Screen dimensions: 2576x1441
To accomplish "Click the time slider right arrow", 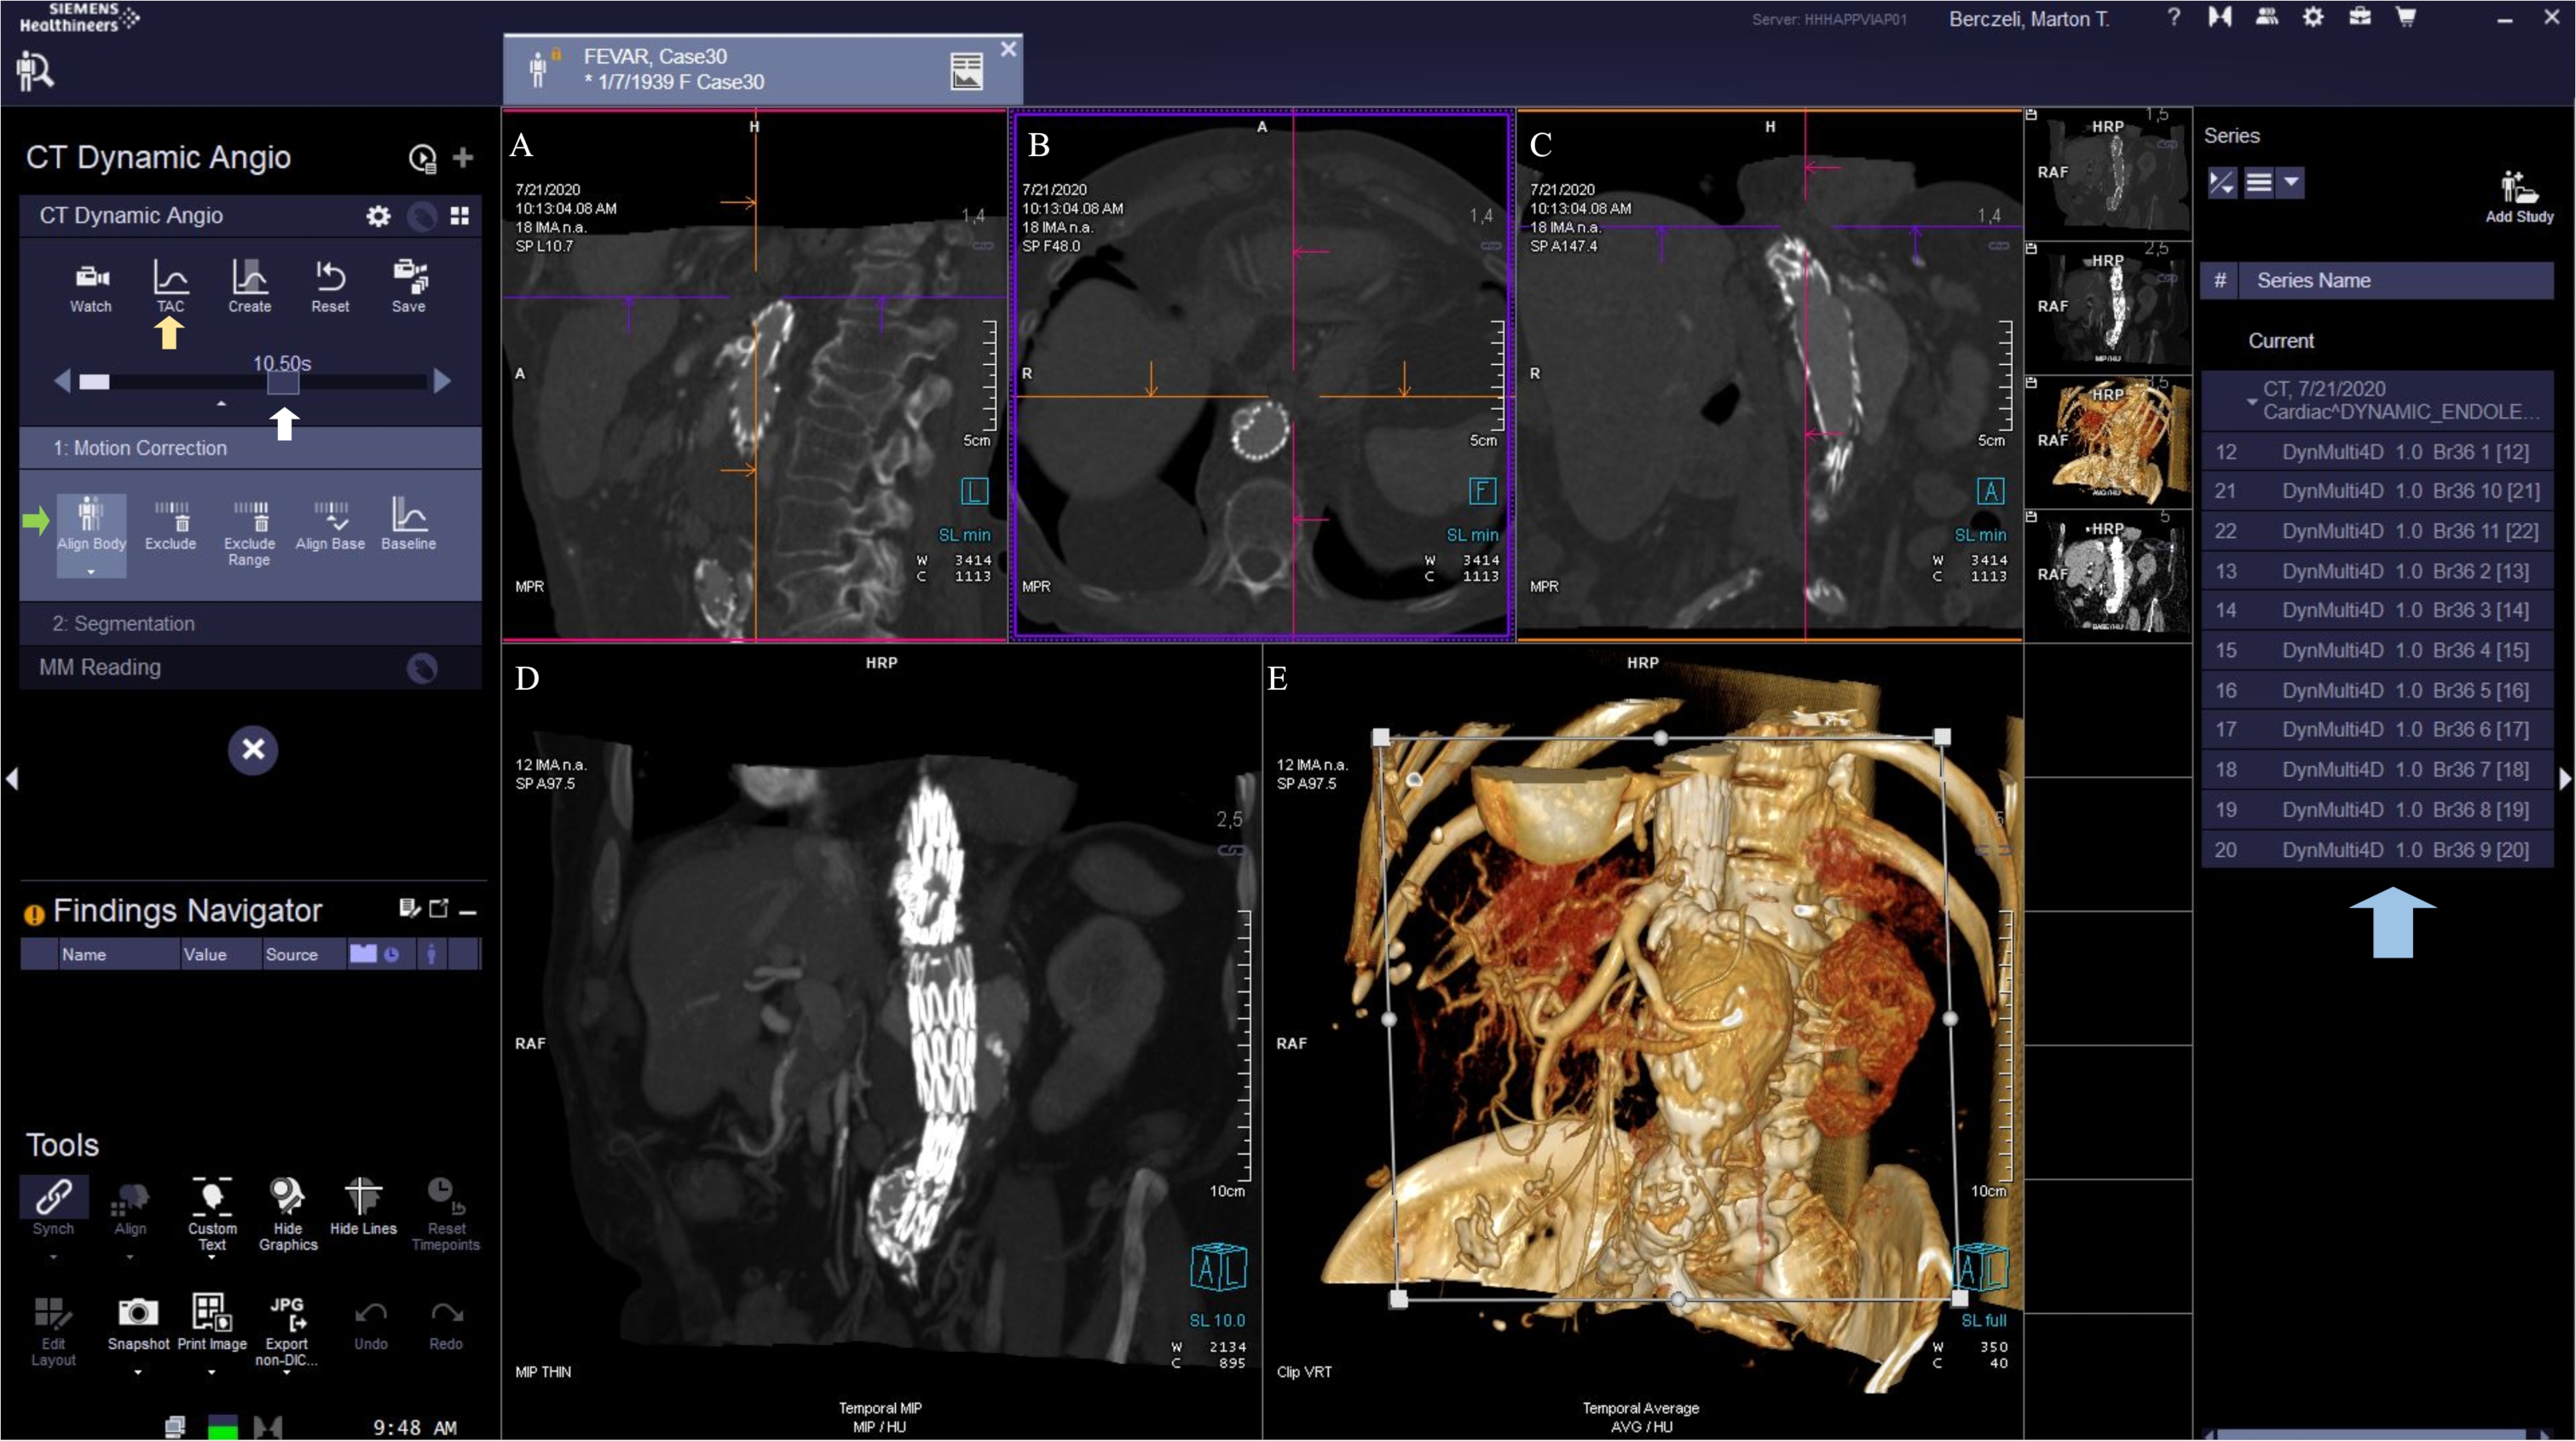I will [x=442, y=381].
